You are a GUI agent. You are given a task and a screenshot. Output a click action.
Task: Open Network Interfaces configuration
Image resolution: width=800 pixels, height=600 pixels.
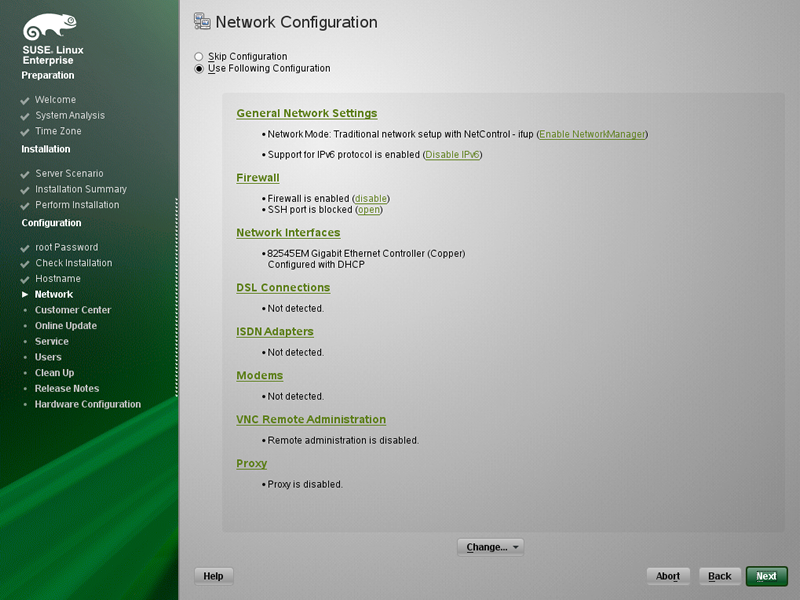coord(288,233)
